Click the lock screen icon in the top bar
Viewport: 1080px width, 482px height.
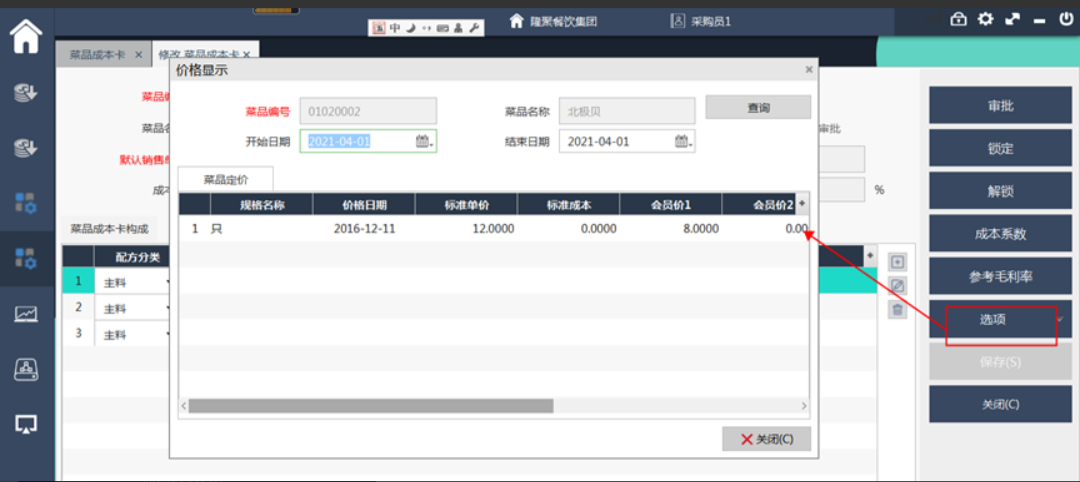[x=958, y=19]
